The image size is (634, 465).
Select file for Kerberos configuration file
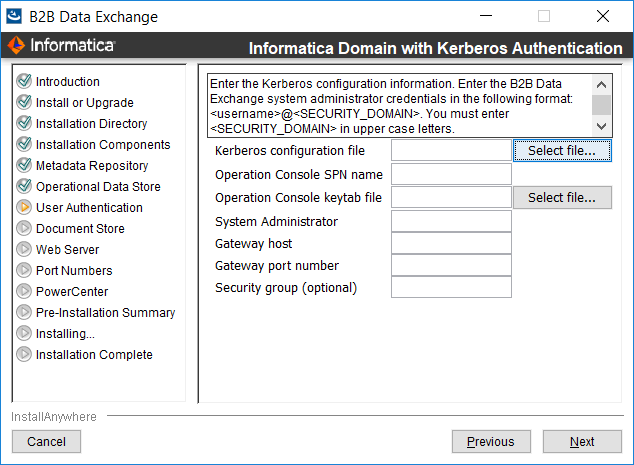(562, 151)
